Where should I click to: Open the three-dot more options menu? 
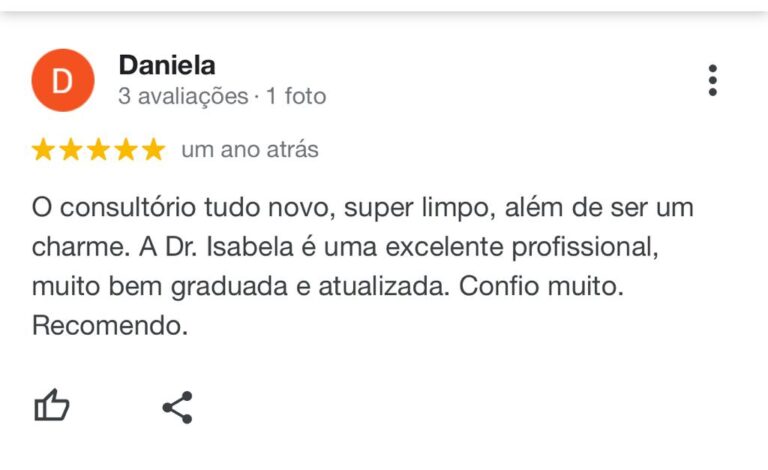712,80
